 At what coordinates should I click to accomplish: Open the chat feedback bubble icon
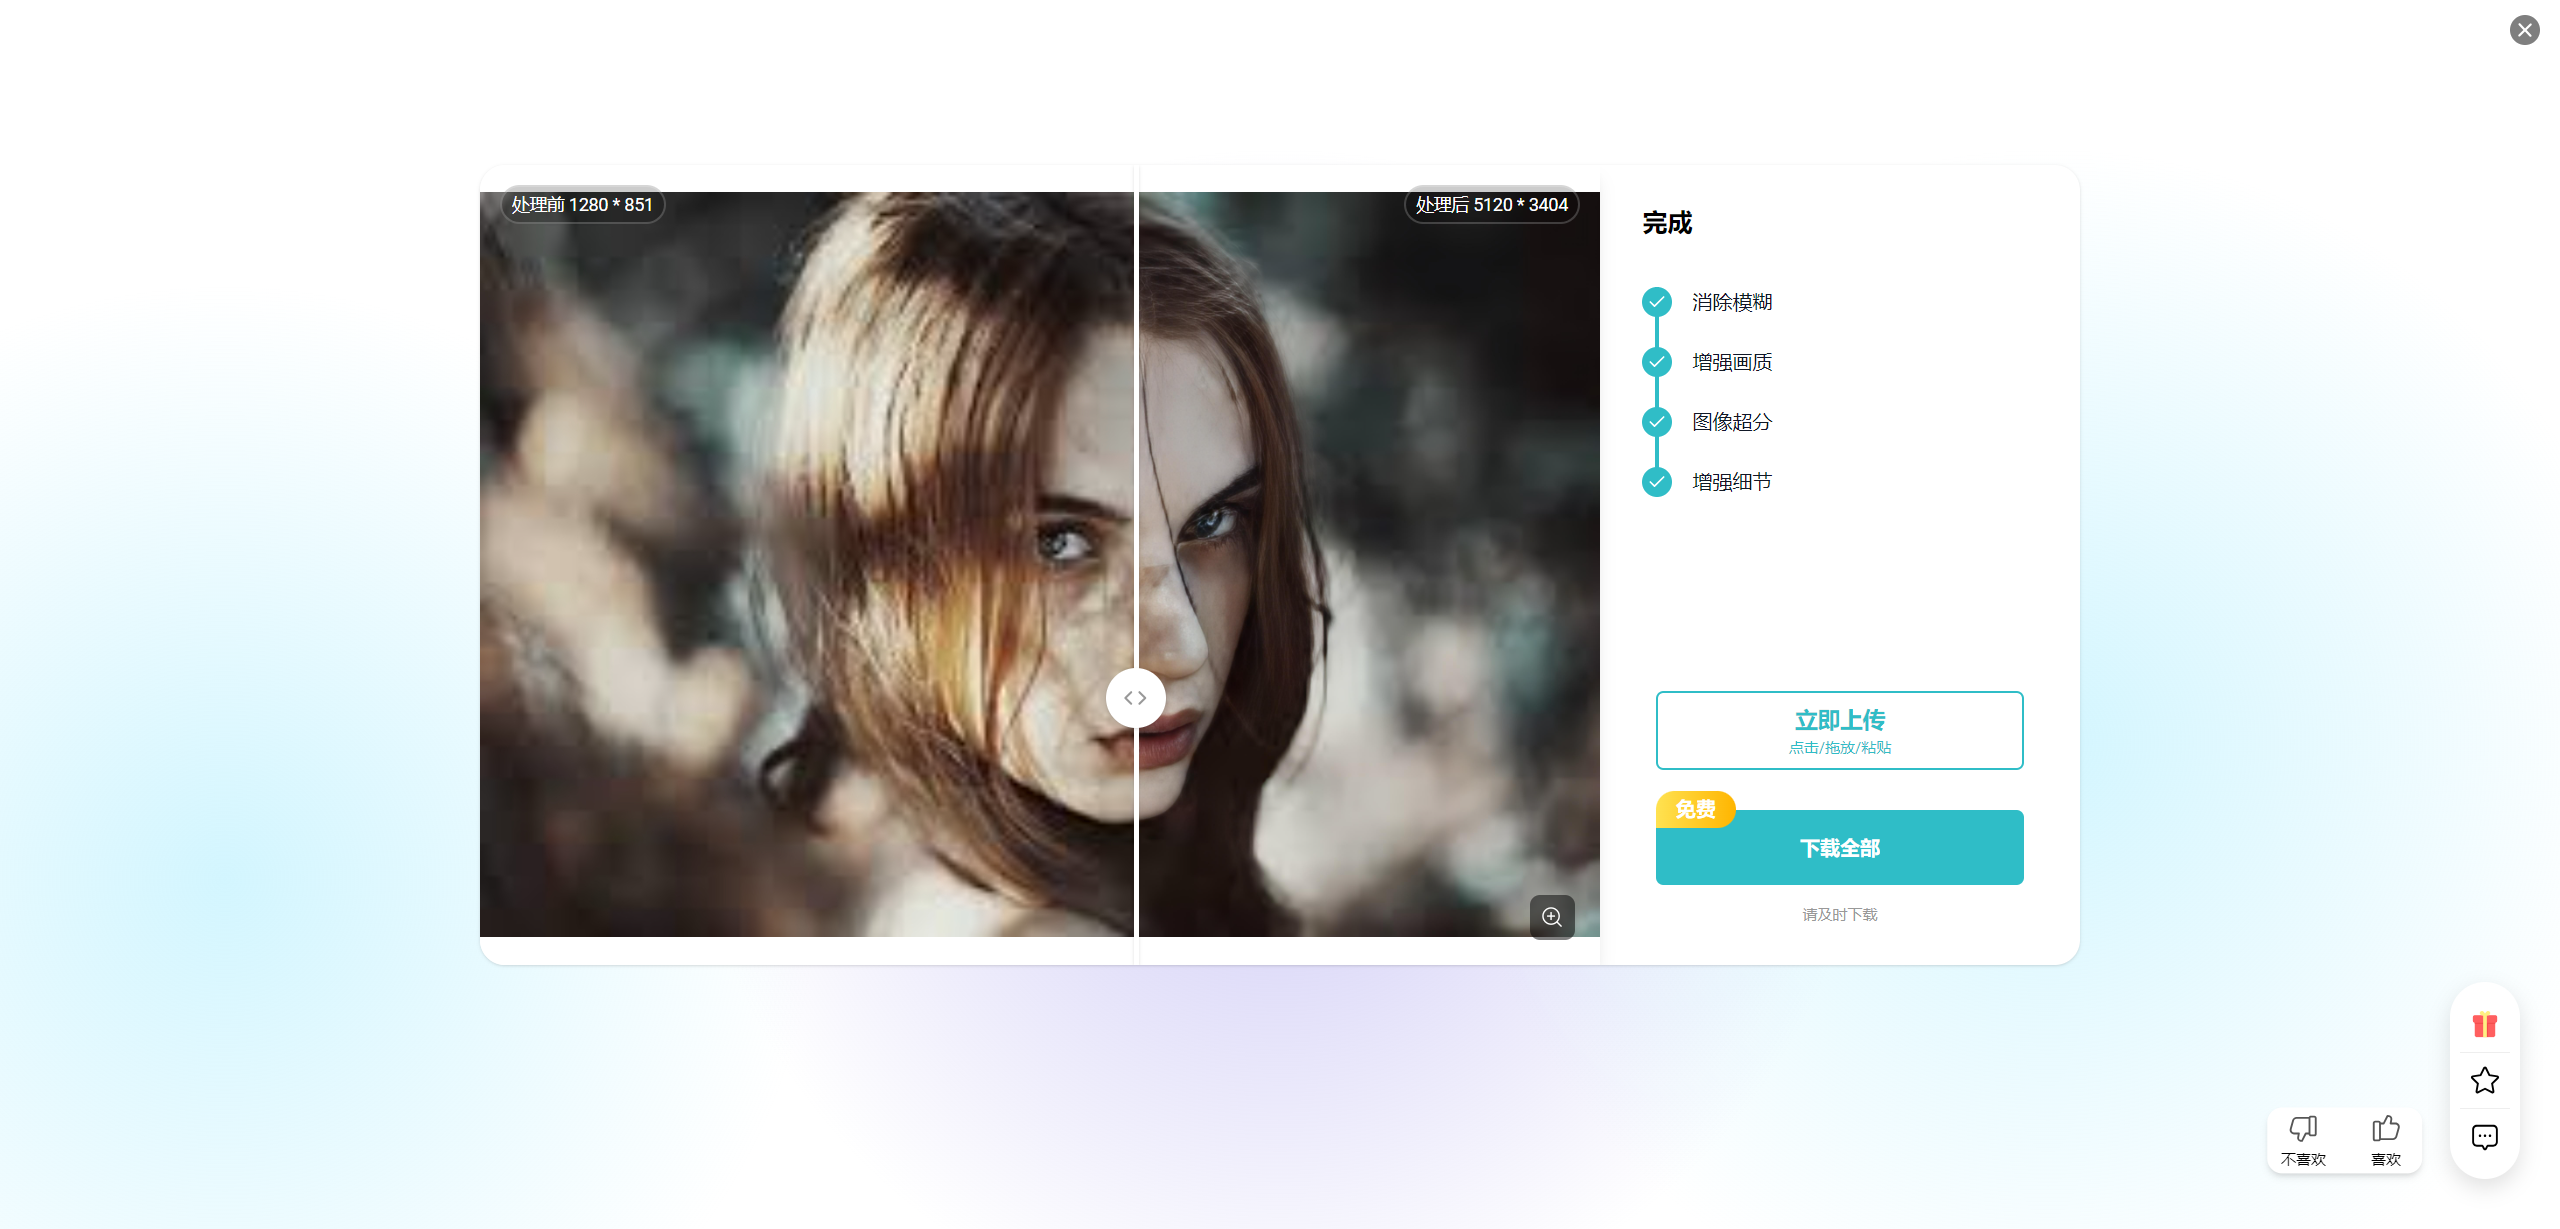pyautogui.click(x=2485, y=1137)
